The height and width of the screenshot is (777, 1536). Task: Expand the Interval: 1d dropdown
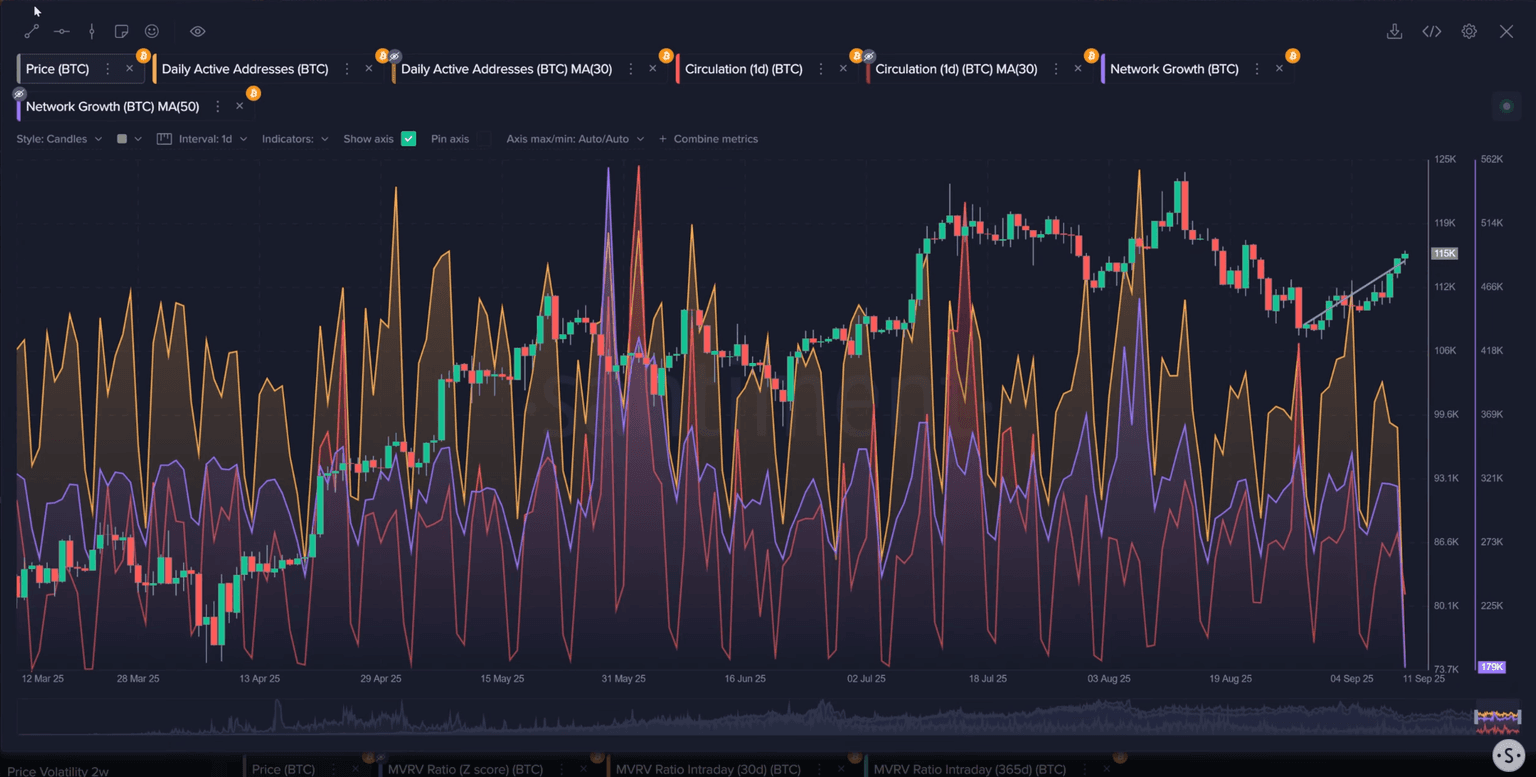[212, 139]
